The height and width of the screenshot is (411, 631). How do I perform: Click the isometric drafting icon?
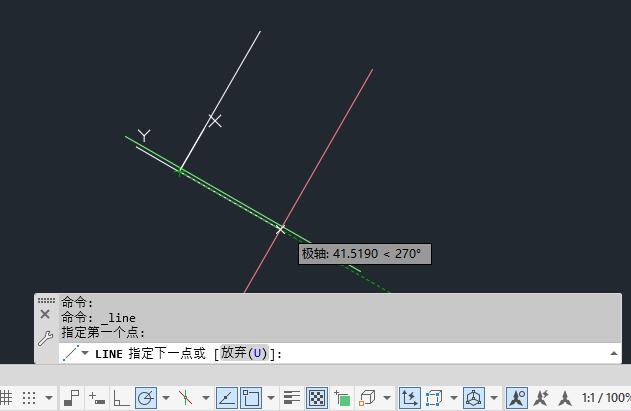click(x=186, y=398)
